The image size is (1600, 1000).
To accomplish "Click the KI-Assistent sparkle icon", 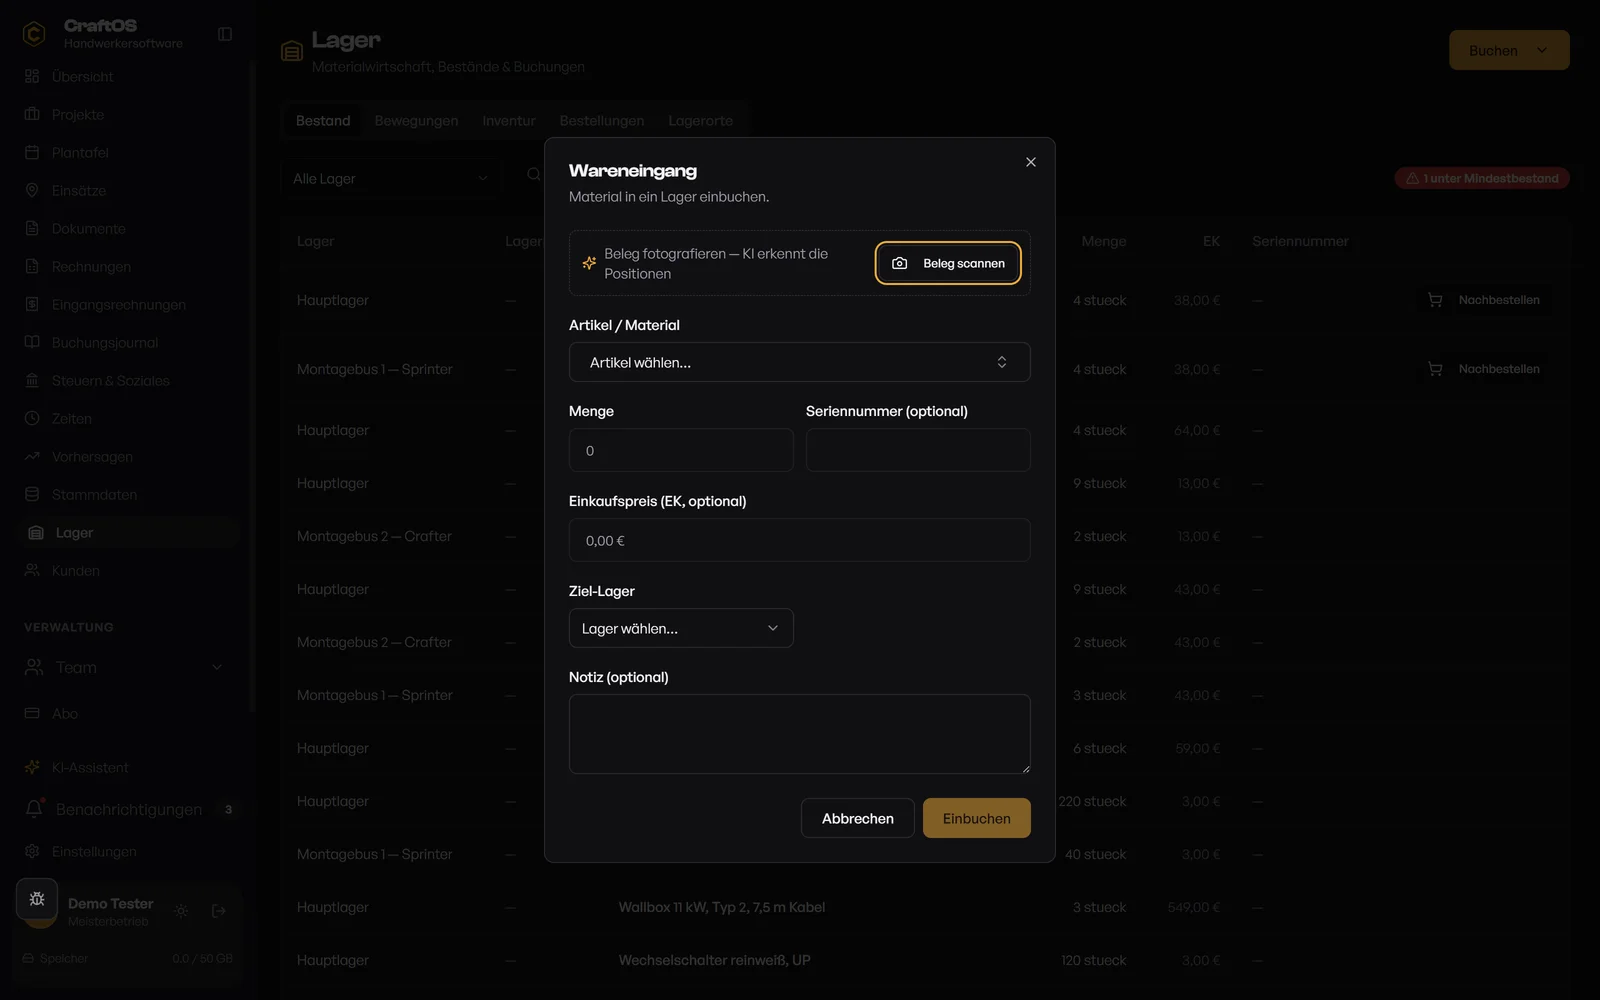I will pyautogui.click(x=32, y=767).
